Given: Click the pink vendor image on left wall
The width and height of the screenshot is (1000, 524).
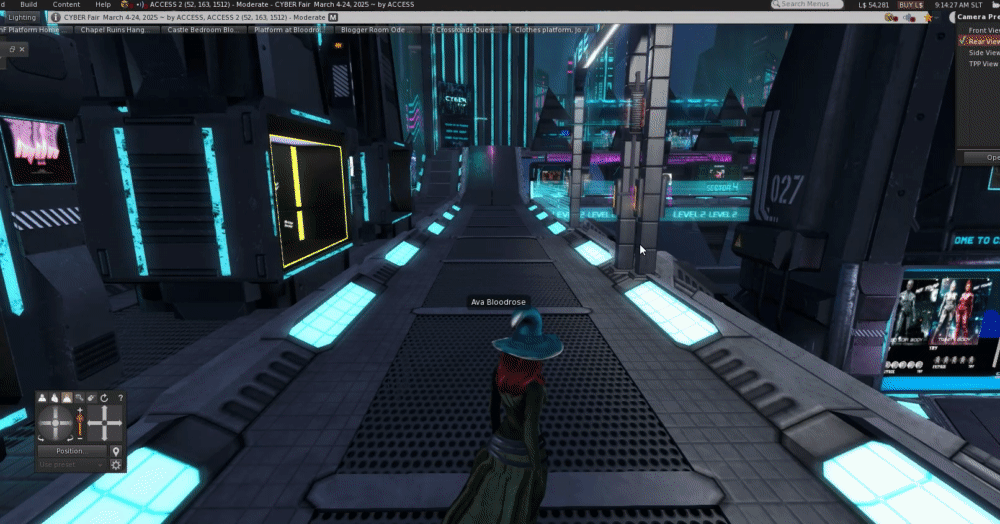Looking at the screenshot, I should click(x=38, y=150).
